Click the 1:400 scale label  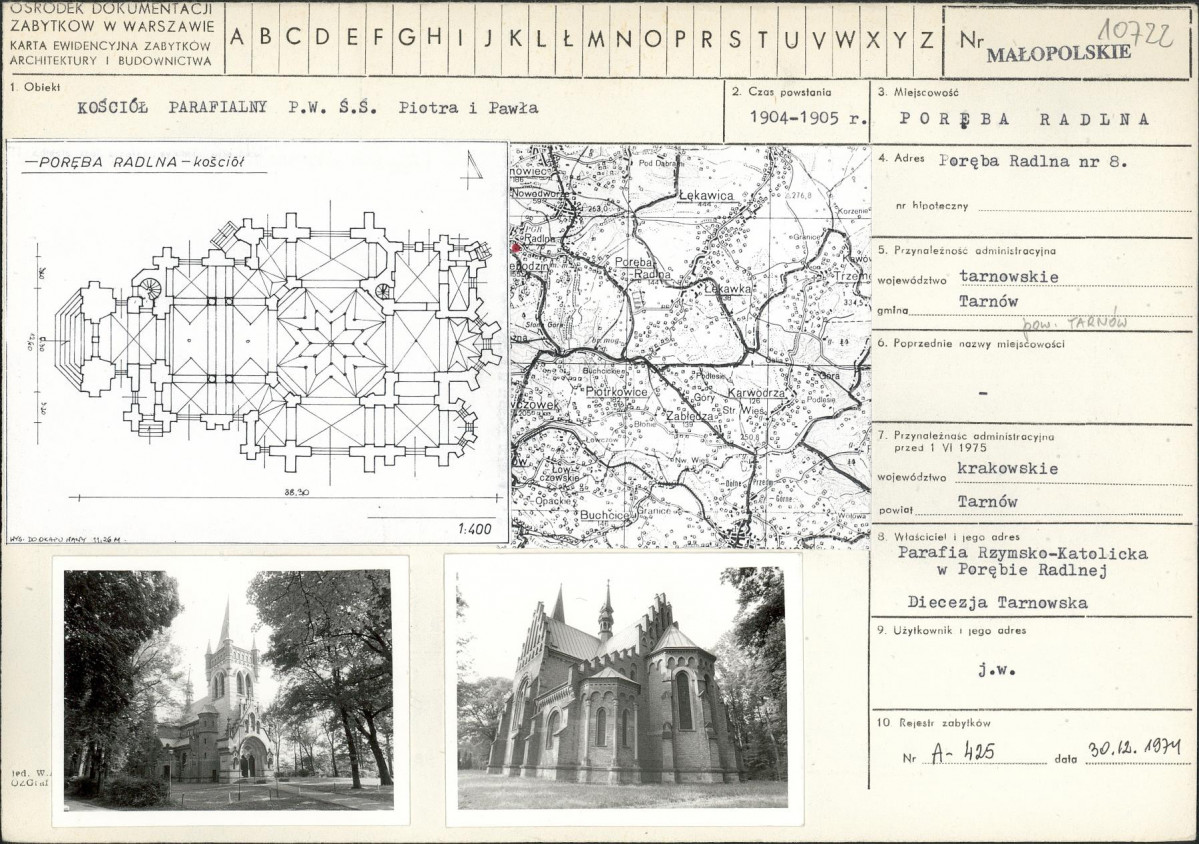point(474,528)
